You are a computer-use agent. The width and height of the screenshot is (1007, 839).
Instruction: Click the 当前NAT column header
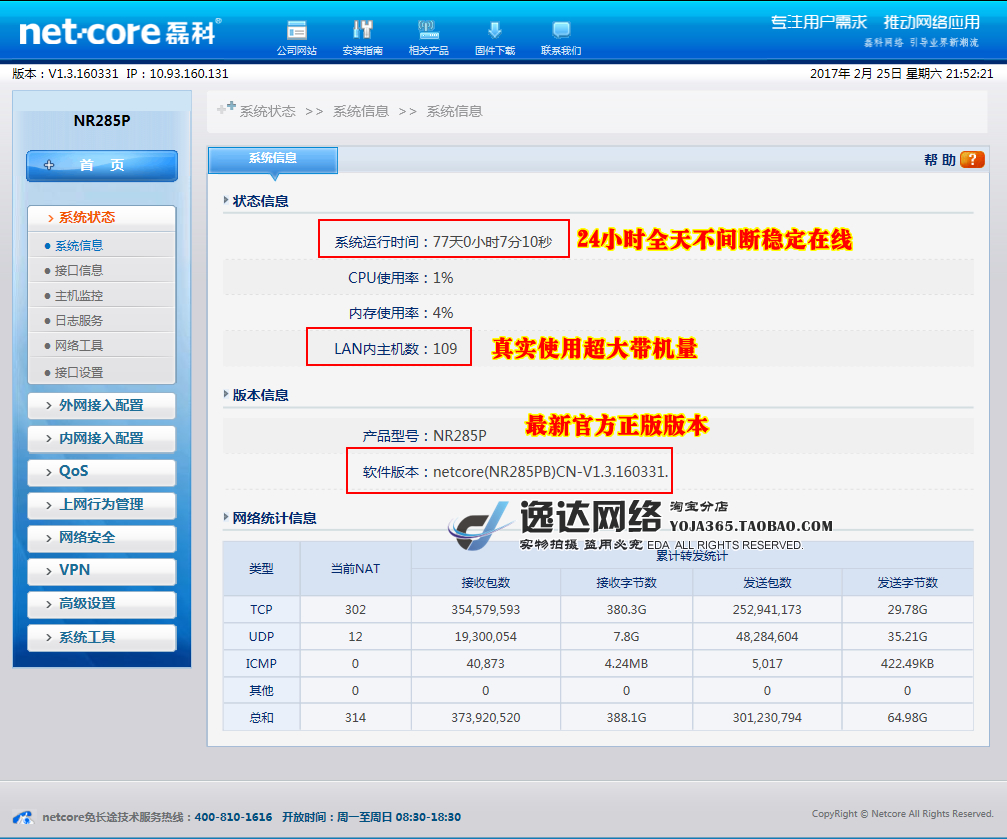click(355, 569)
